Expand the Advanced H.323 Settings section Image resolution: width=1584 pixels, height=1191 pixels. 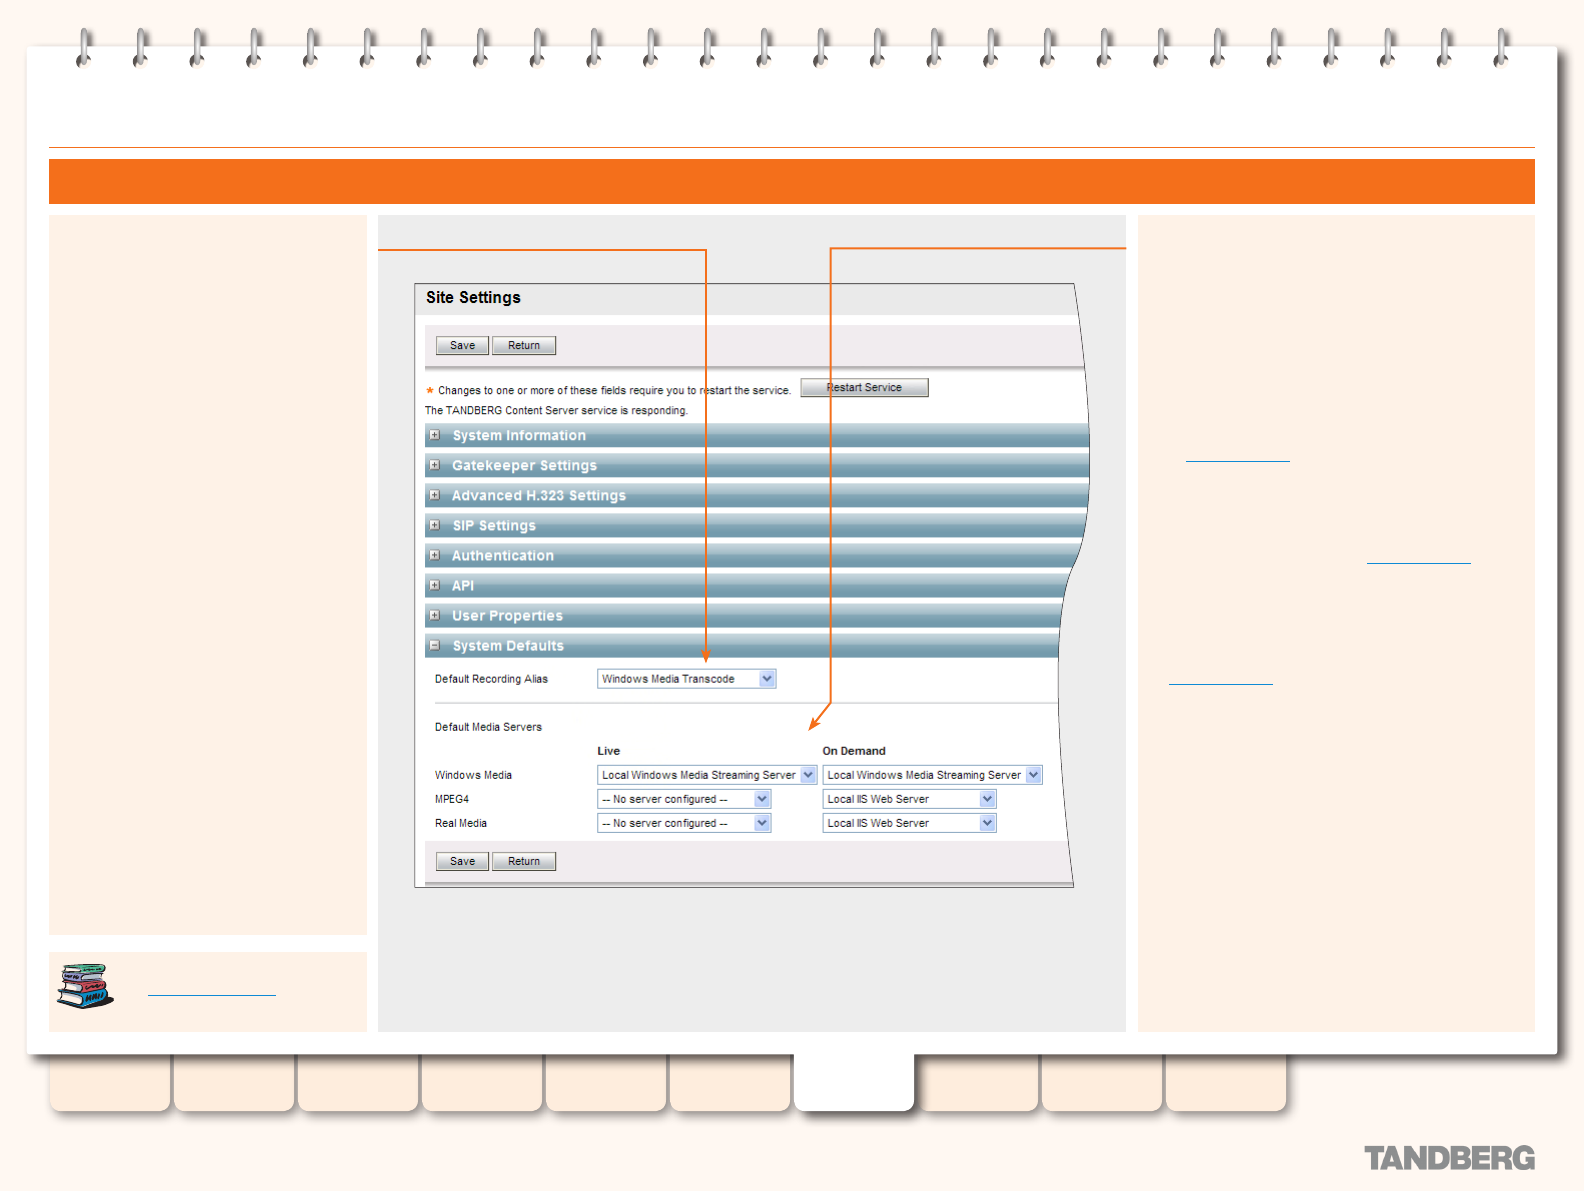pos(434,495)
